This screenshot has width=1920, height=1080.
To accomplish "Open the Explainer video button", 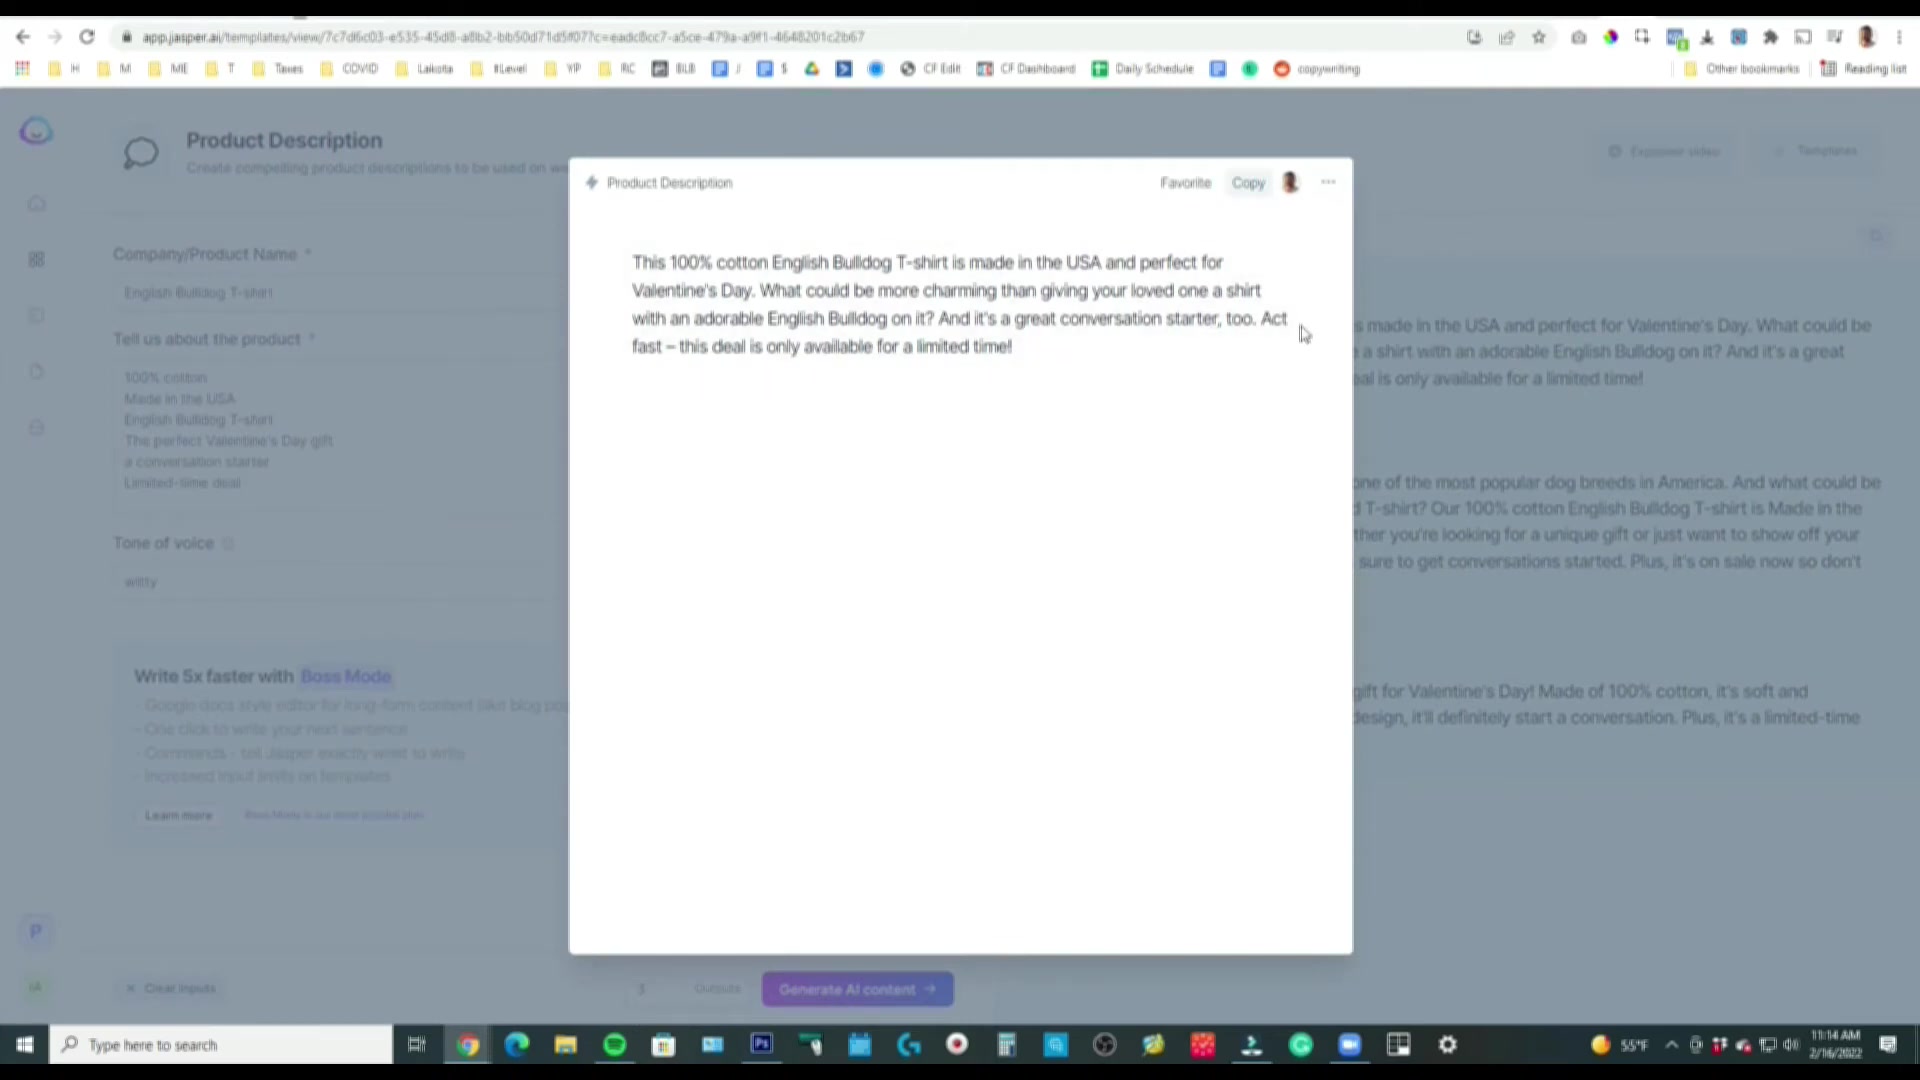I will [1664, 151].
